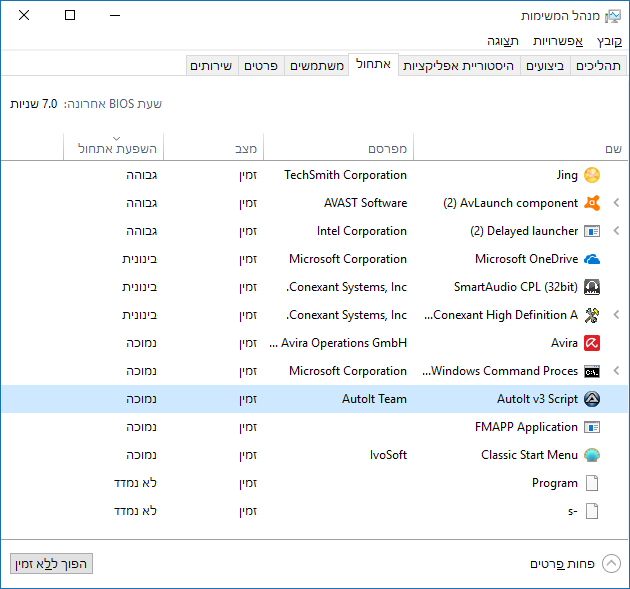Click the הפוך ללא זמין (Disable) button

point(52,564)
